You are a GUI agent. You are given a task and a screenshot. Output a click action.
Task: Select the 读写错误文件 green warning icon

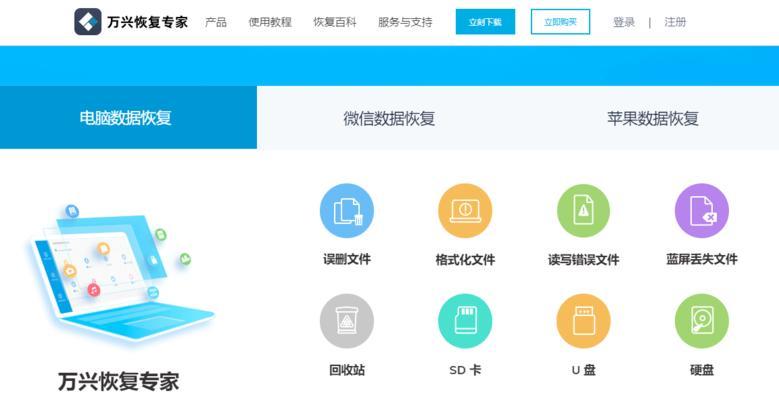pyautogui.click(x=583, y=211)
